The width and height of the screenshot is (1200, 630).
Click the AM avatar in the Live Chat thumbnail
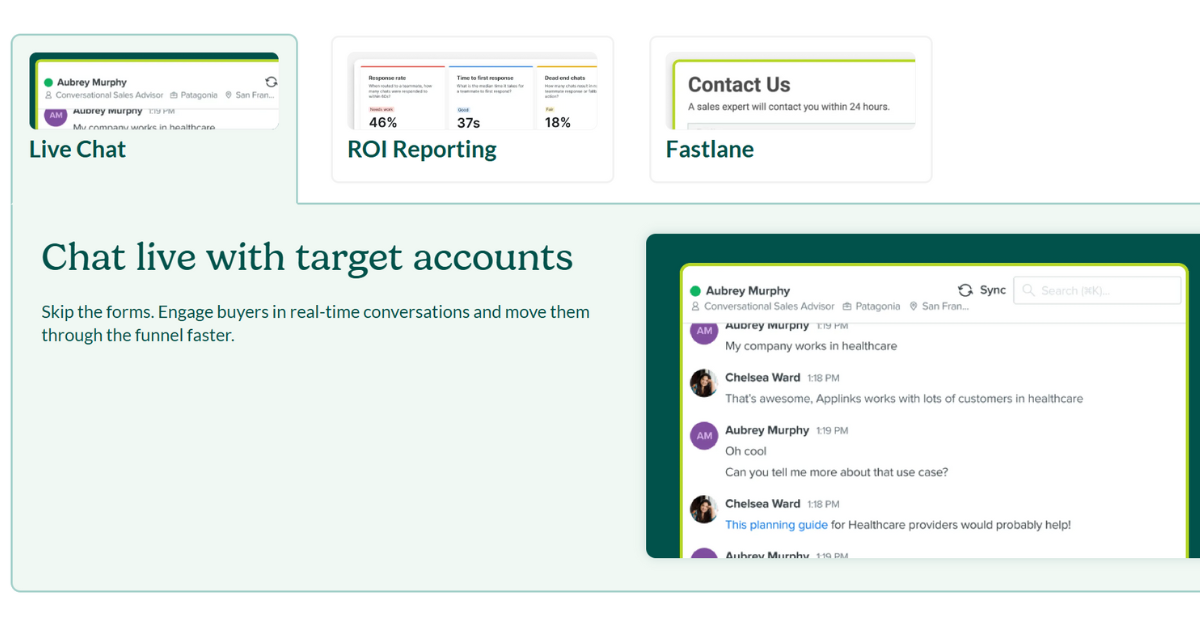click(x=56, y=116)
